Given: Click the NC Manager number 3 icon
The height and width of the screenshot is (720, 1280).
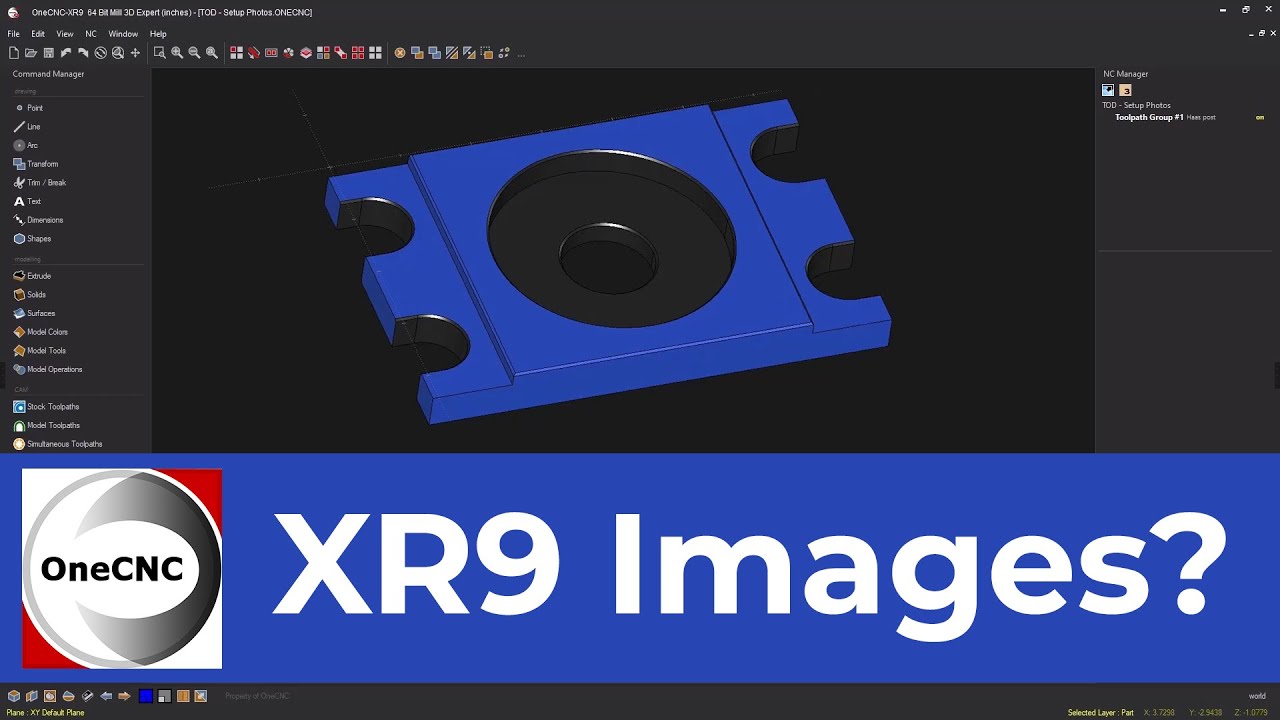Looking at the screenshot, I should pos(1125,90).
